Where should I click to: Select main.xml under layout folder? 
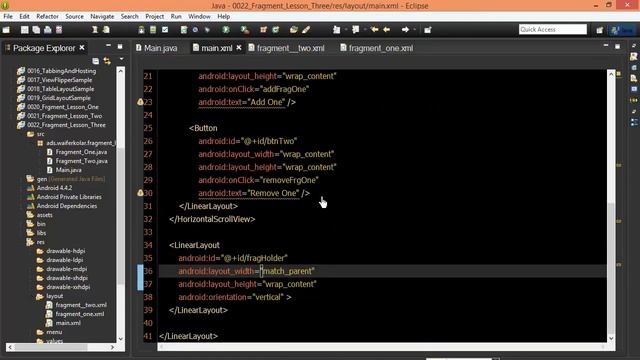[x=68, y=323]
